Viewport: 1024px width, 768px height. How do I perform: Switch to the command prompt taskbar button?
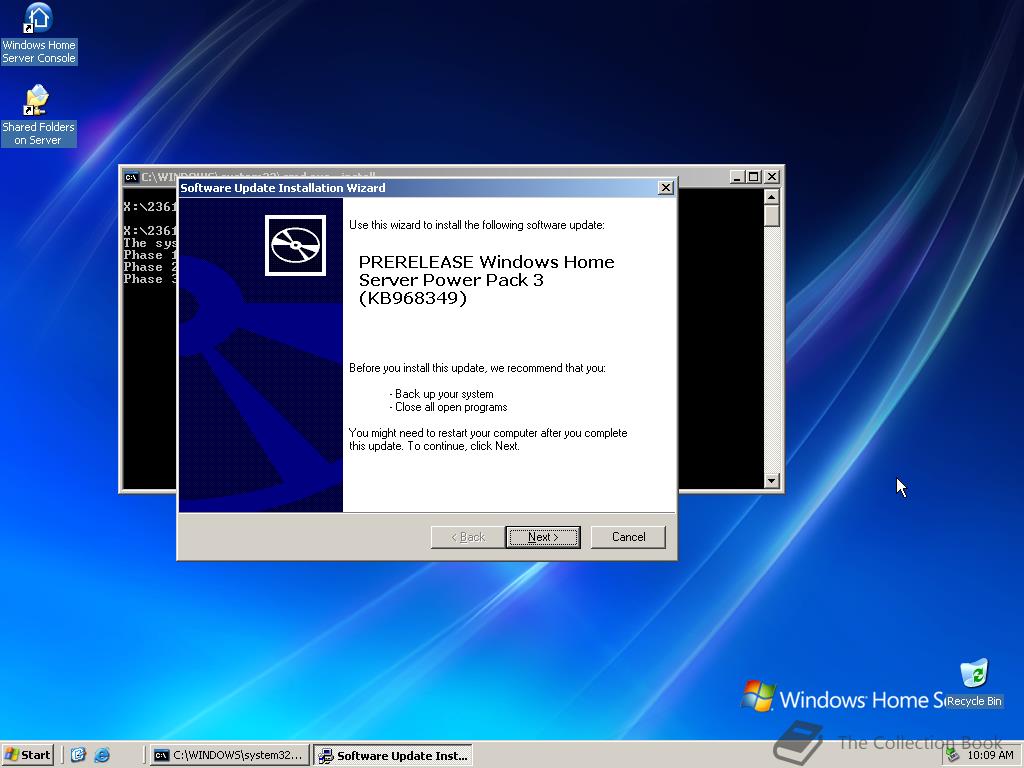228,755
